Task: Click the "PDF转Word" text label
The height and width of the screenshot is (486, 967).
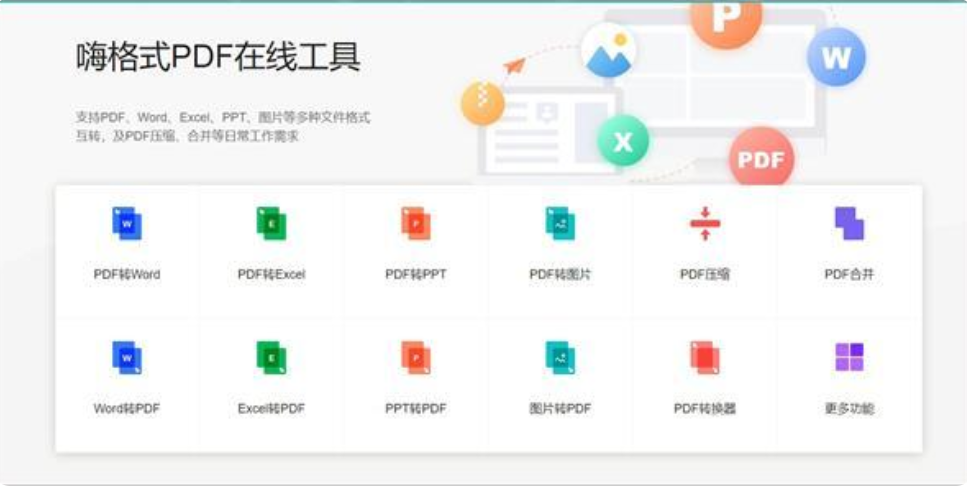Action: (x=127, y=274)
